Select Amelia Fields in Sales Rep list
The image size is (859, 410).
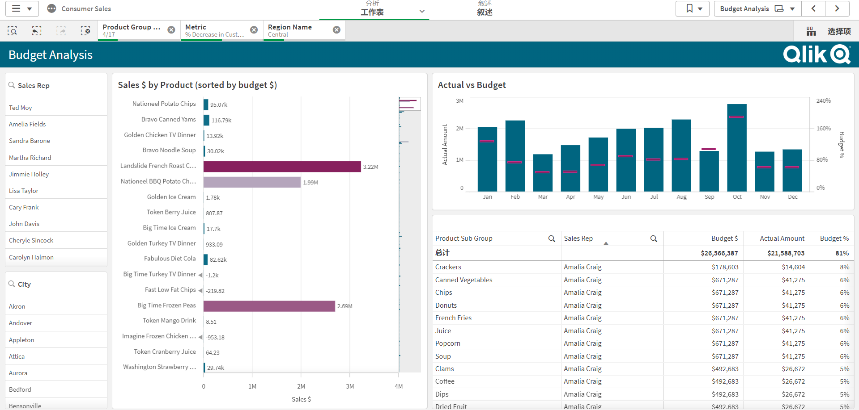(x=56, y=124)
